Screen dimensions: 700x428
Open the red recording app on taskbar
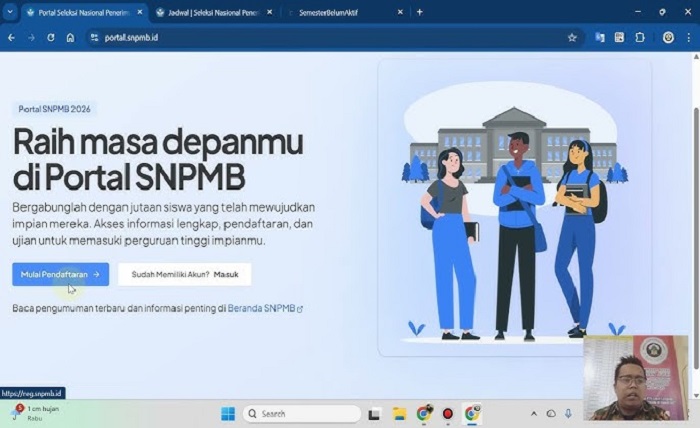(x=448, y=414)
